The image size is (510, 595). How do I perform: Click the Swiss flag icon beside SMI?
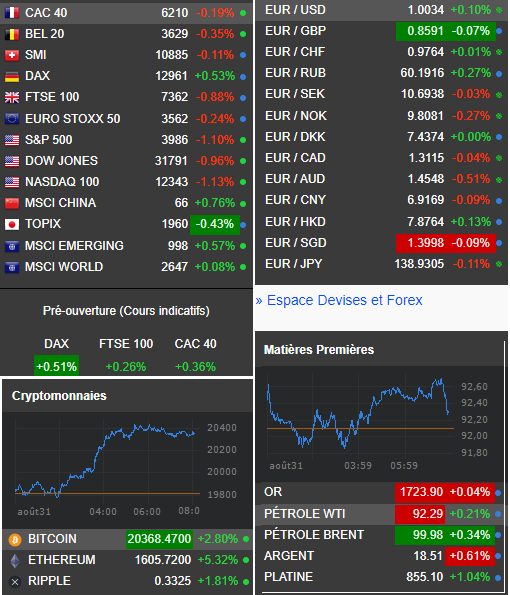(x=12, y=55)
